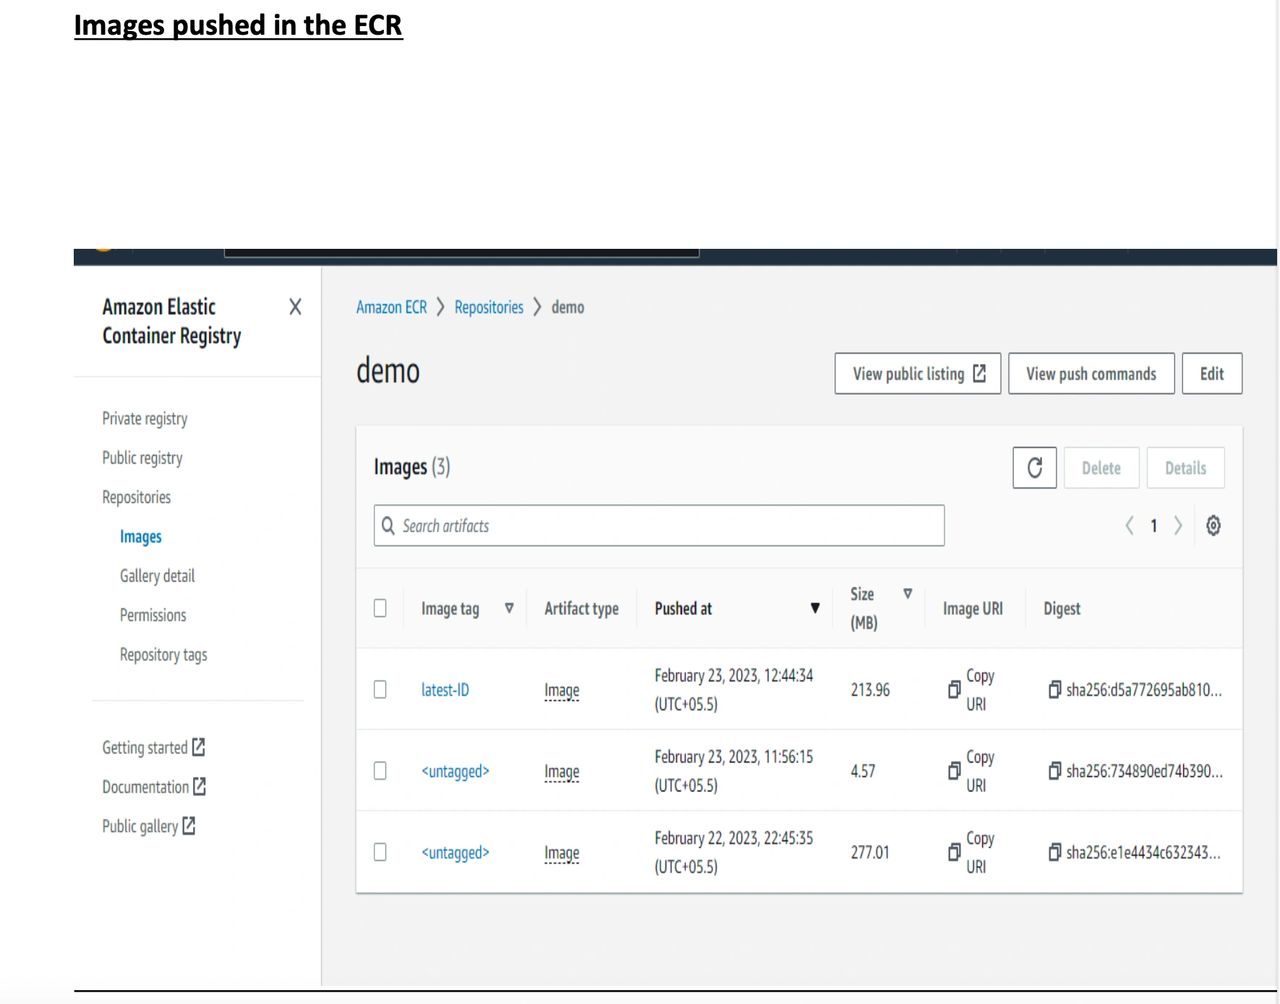Click the Image URI column header
Viewport: 1280px width, 1004px height.
[x=972, y=608]
